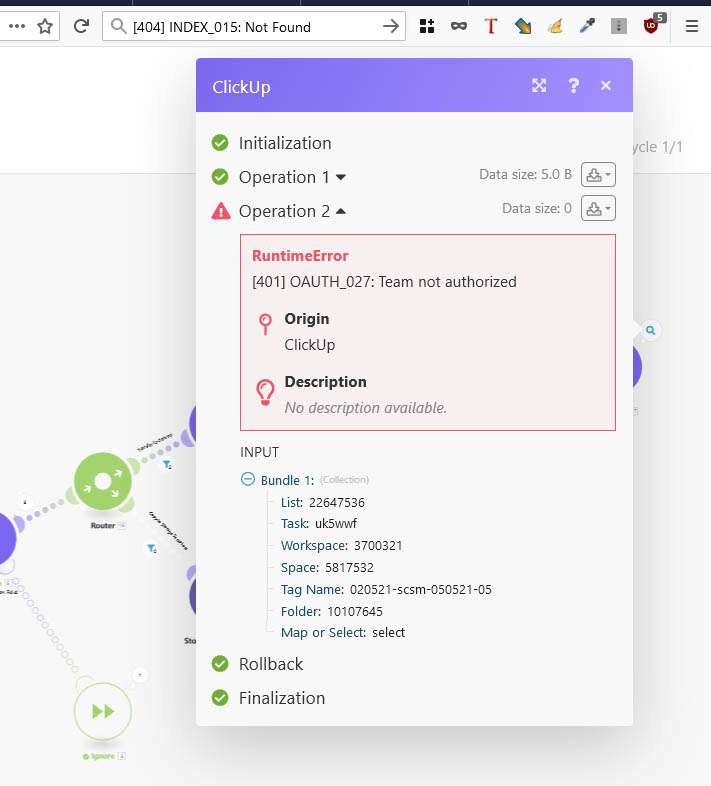The height and width of the screenshot is (786, 711).
Task: Click Map or Select value select
Action: [388, 633]
